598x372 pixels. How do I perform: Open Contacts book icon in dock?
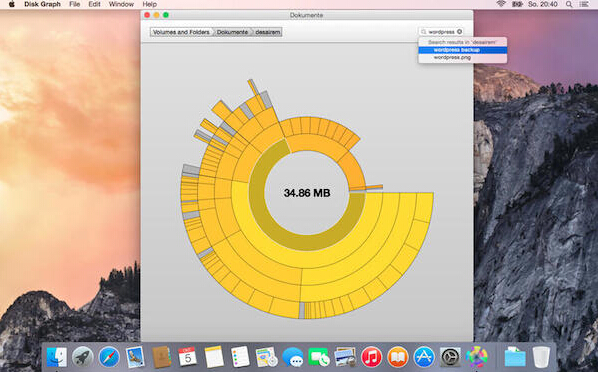162,358
